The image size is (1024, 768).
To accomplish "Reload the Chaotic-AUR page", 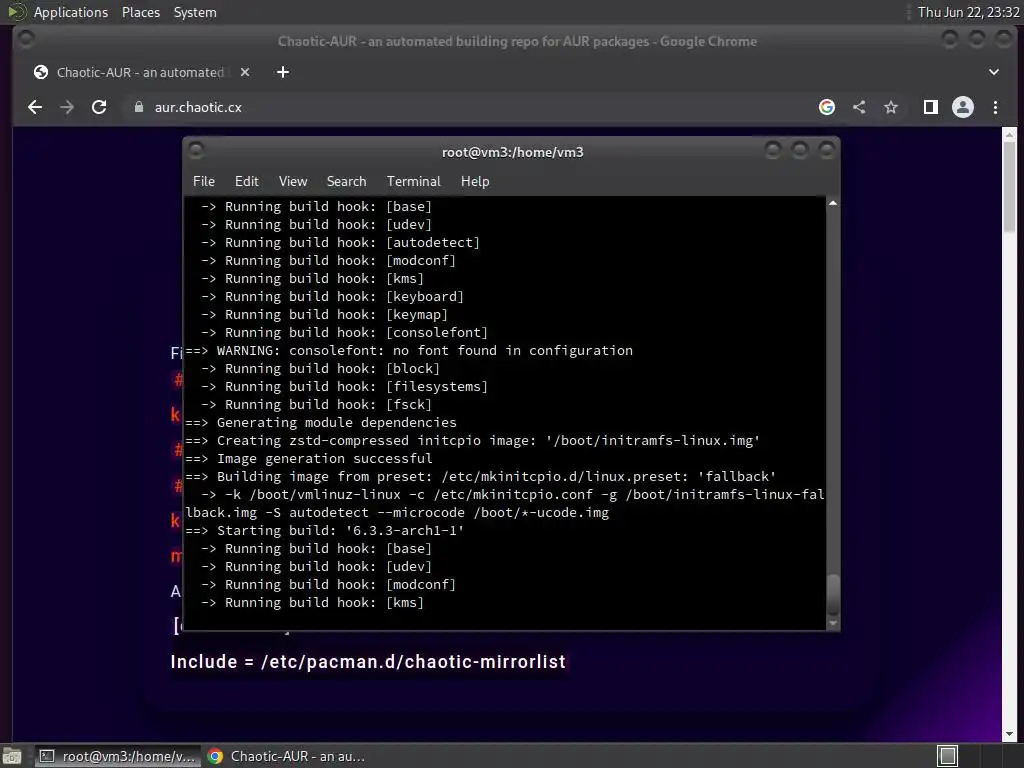I will click(x=99, y=107).
